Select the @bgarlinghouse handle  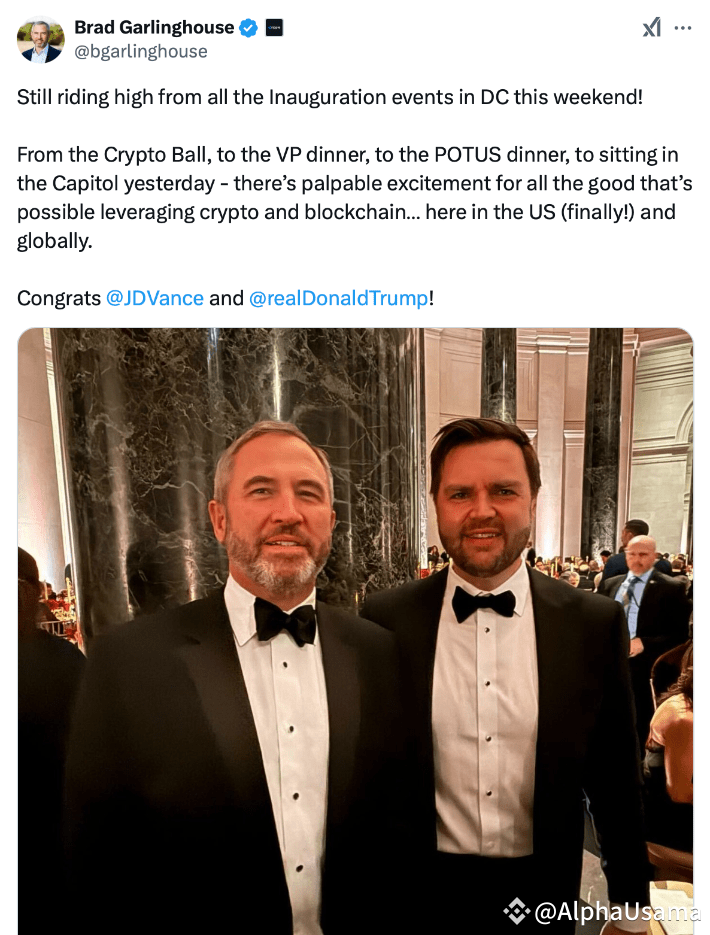tap(143, 51)
